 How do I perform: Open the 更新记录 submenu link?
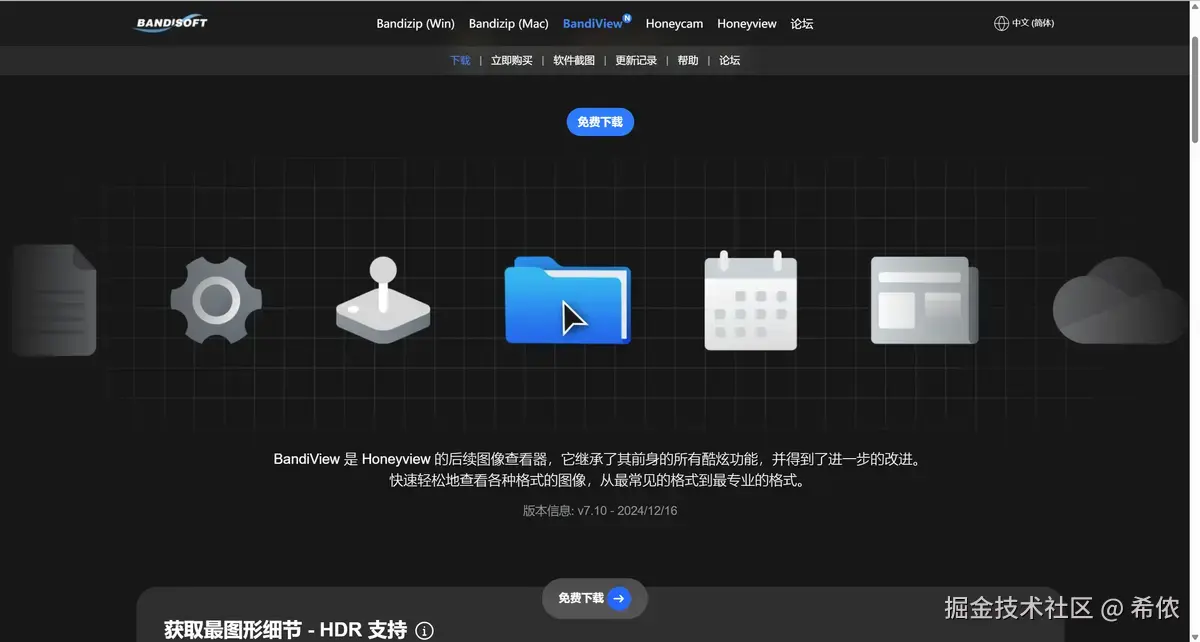(636, 61)
